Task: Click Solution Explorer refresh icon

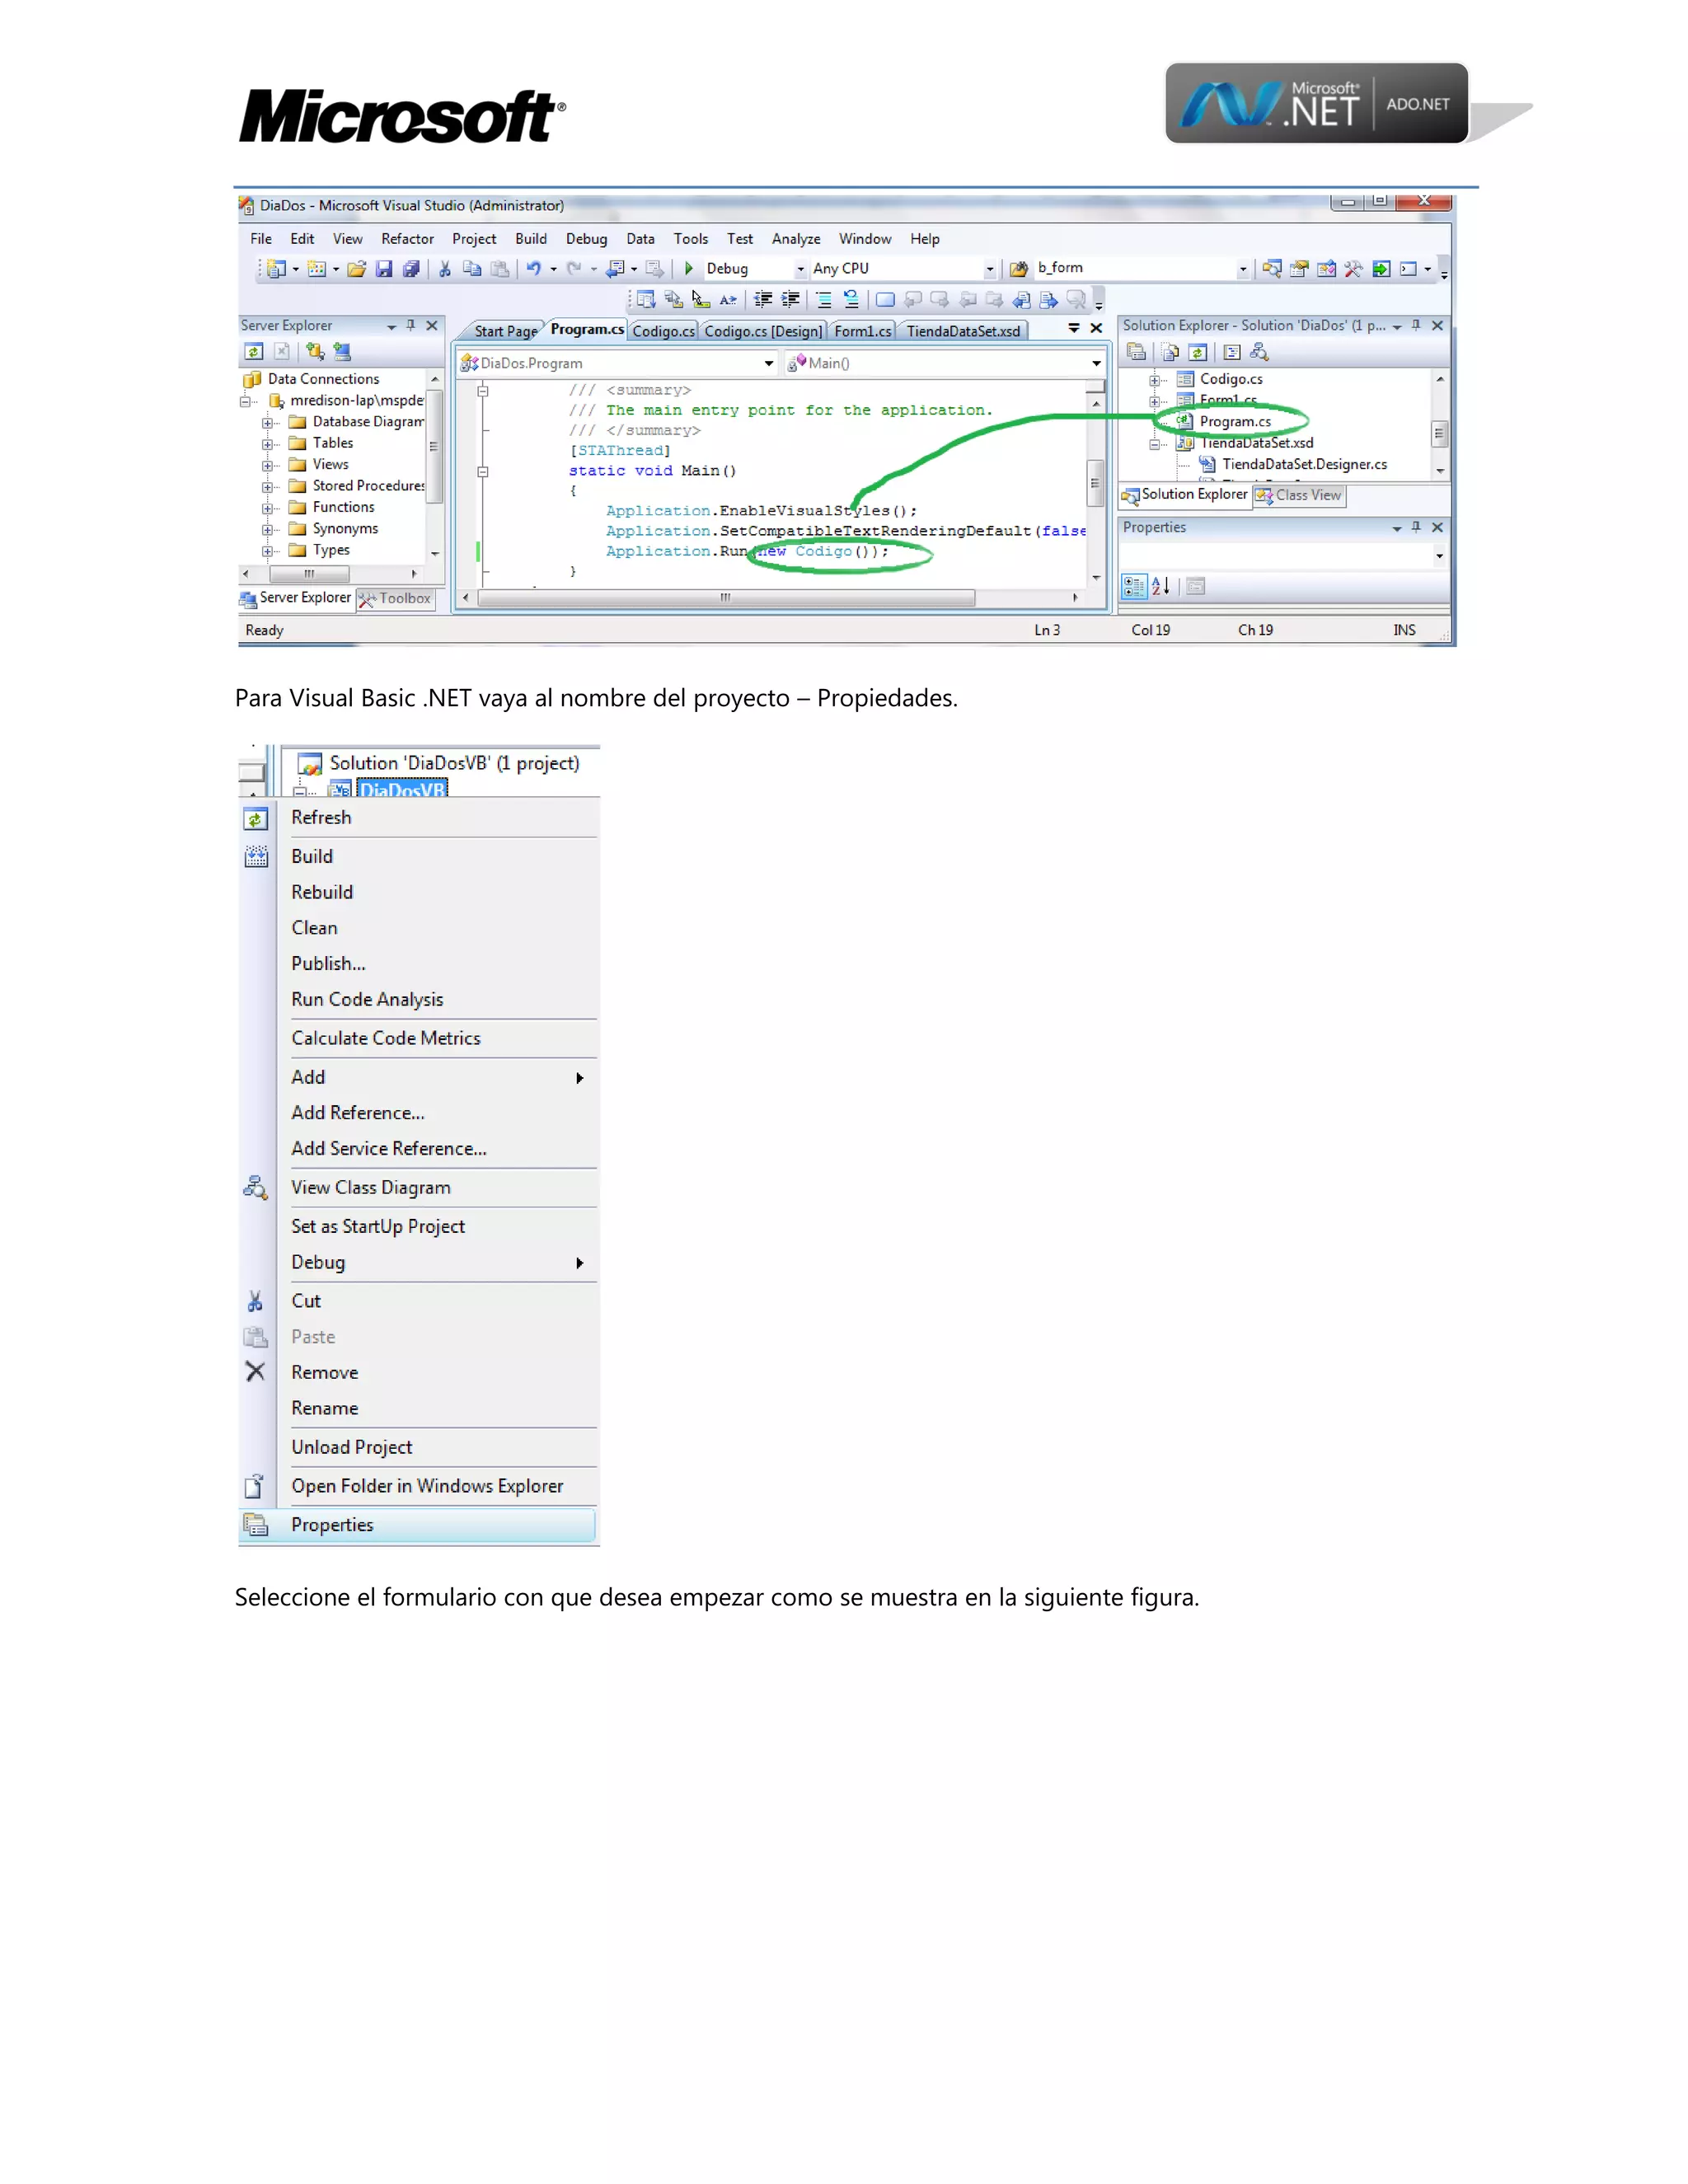Action: point(1198,352)
